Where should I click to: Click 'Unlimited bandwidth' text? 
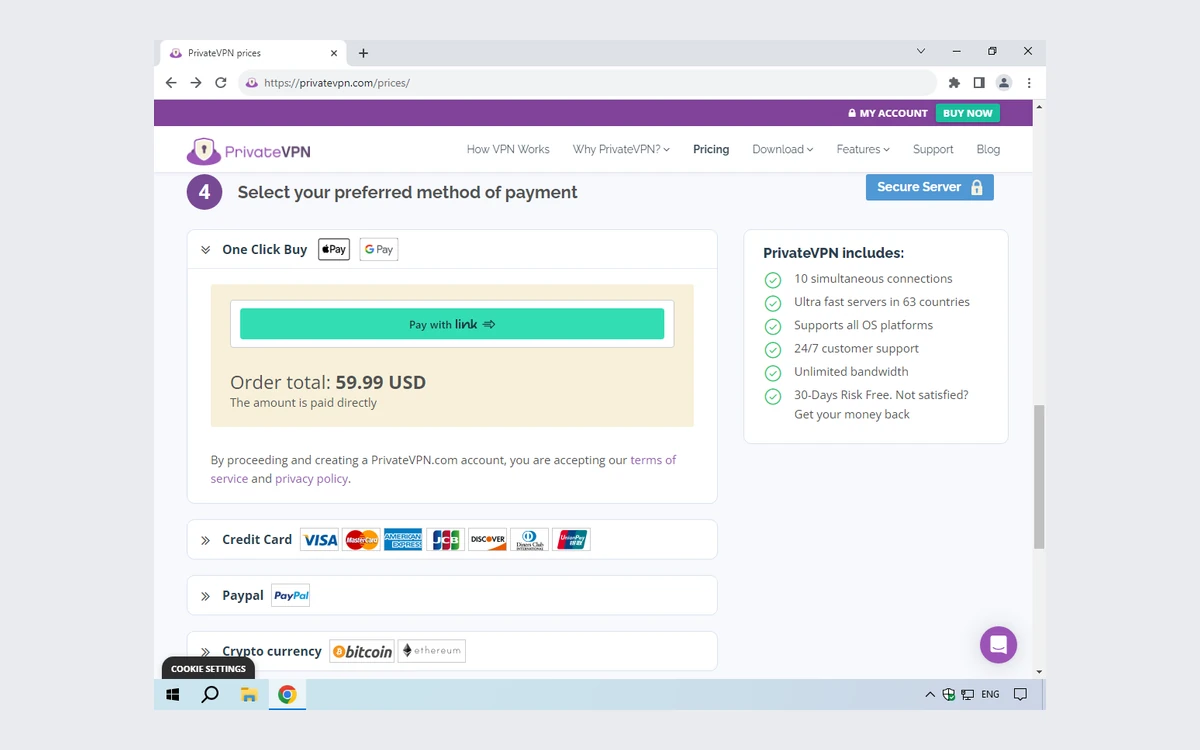(x=851, y=372)
